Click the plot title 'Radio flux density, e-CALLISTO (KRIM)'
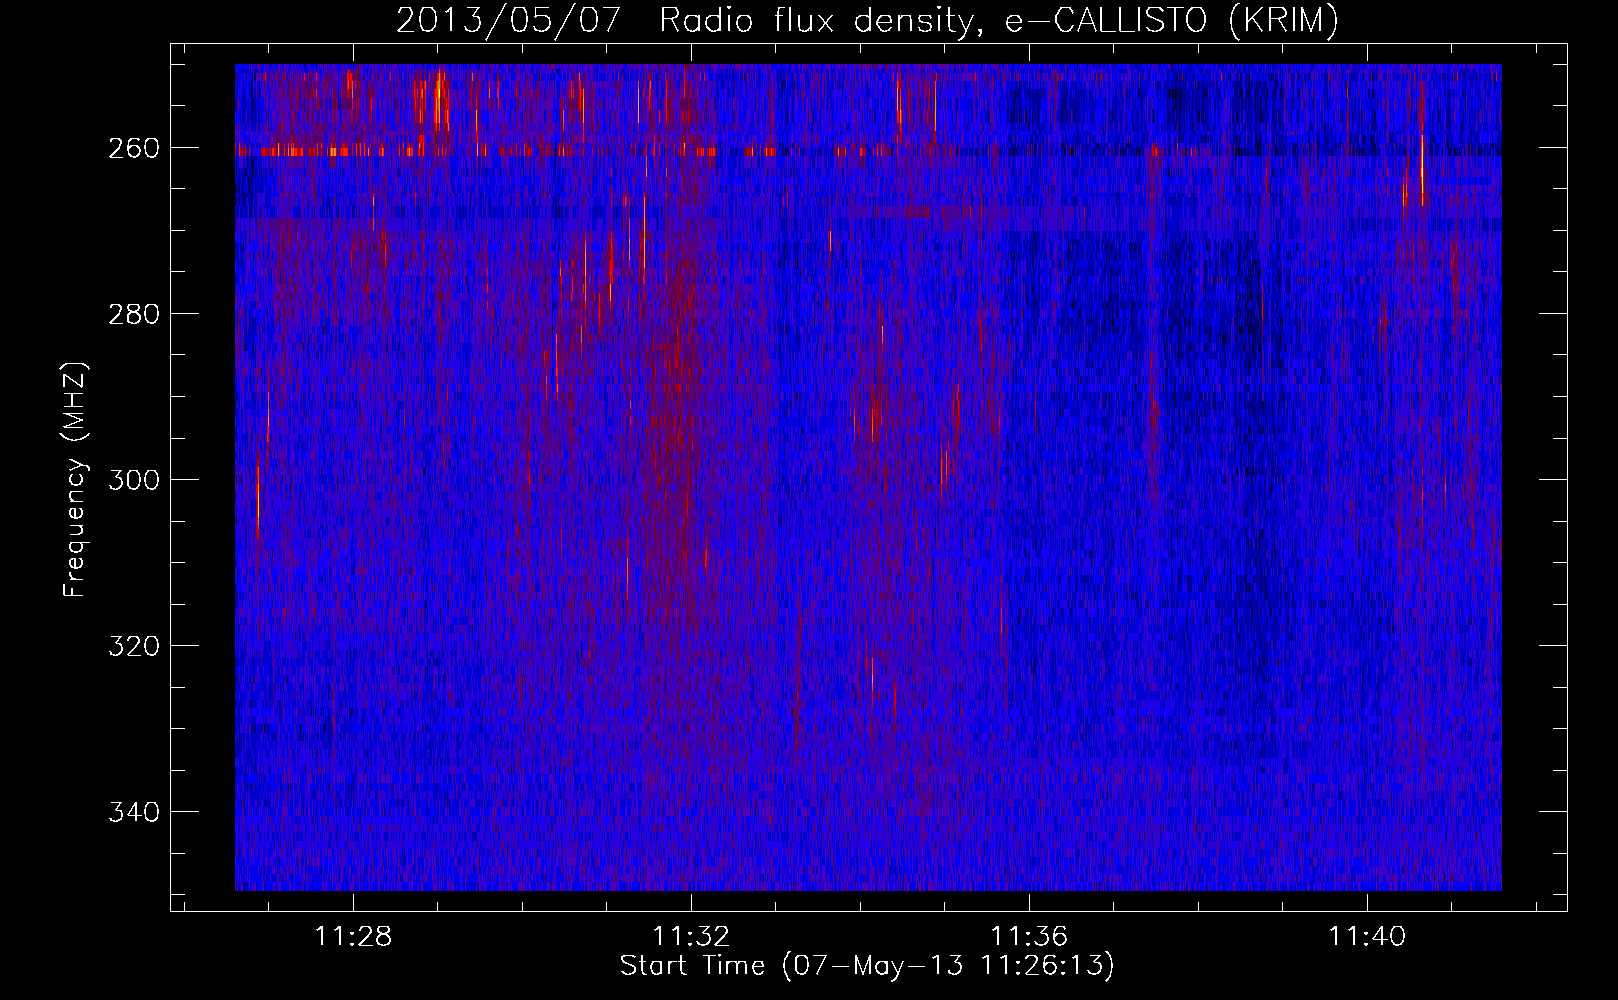 pos(998,21)
